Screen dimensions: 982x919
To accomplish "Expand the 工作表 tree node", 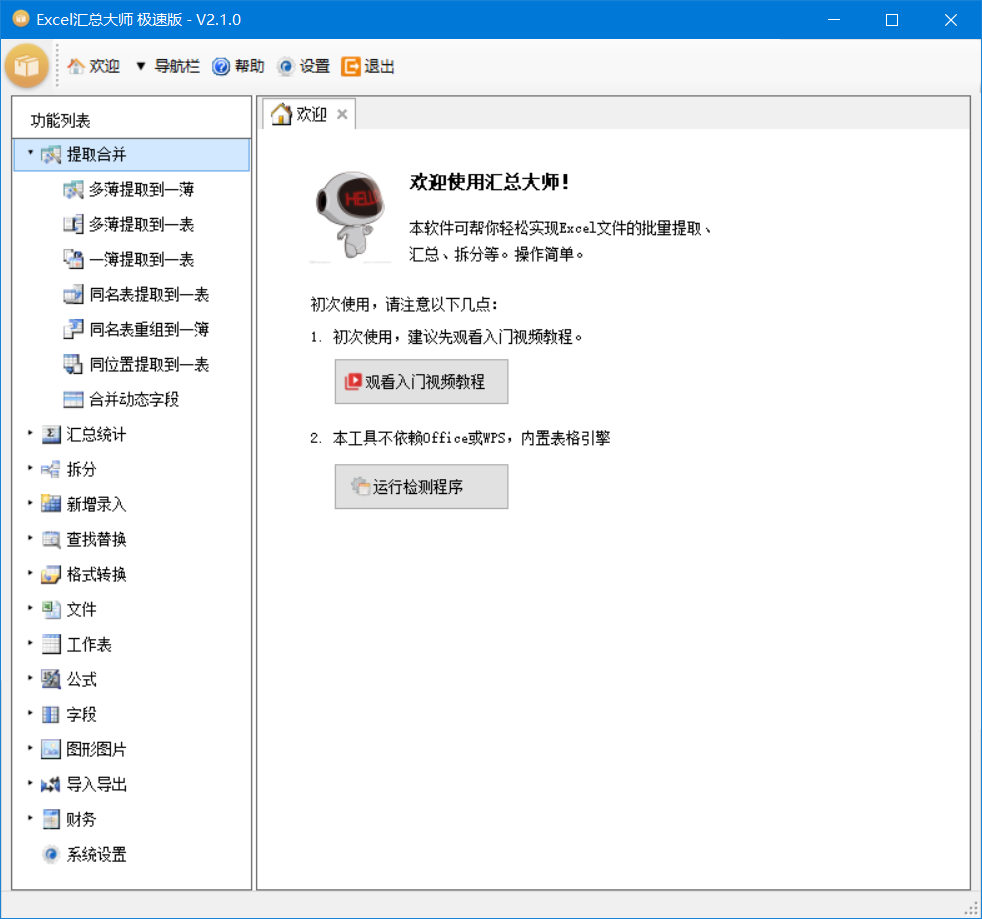I will [30, 643].
